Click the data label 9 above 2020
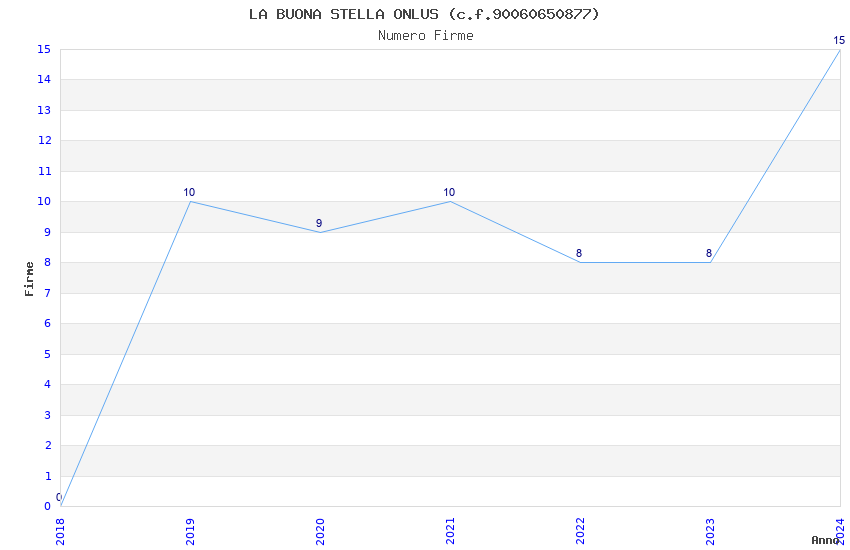Image resolution: width=850 pixels, height=550 pixels. coord(319,223)
